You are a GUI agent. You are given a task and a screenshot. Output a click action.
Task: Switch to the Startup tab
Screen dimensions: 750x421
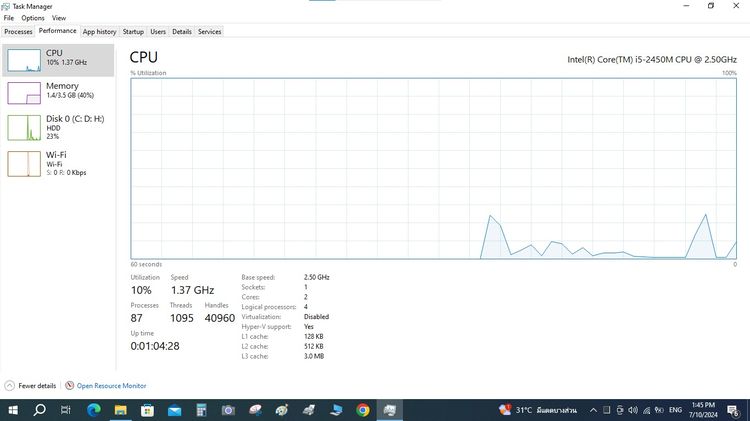click(x=133, y=32)
